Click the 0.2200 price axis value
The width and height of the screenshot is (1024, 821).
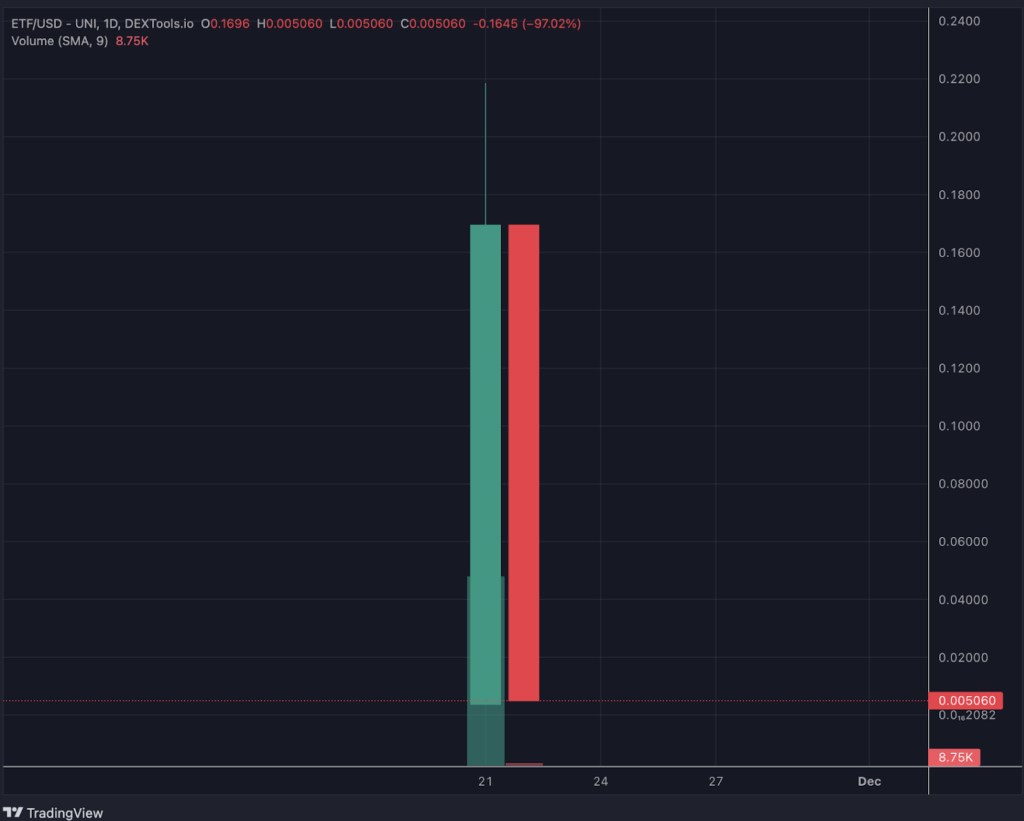point(959,79)
